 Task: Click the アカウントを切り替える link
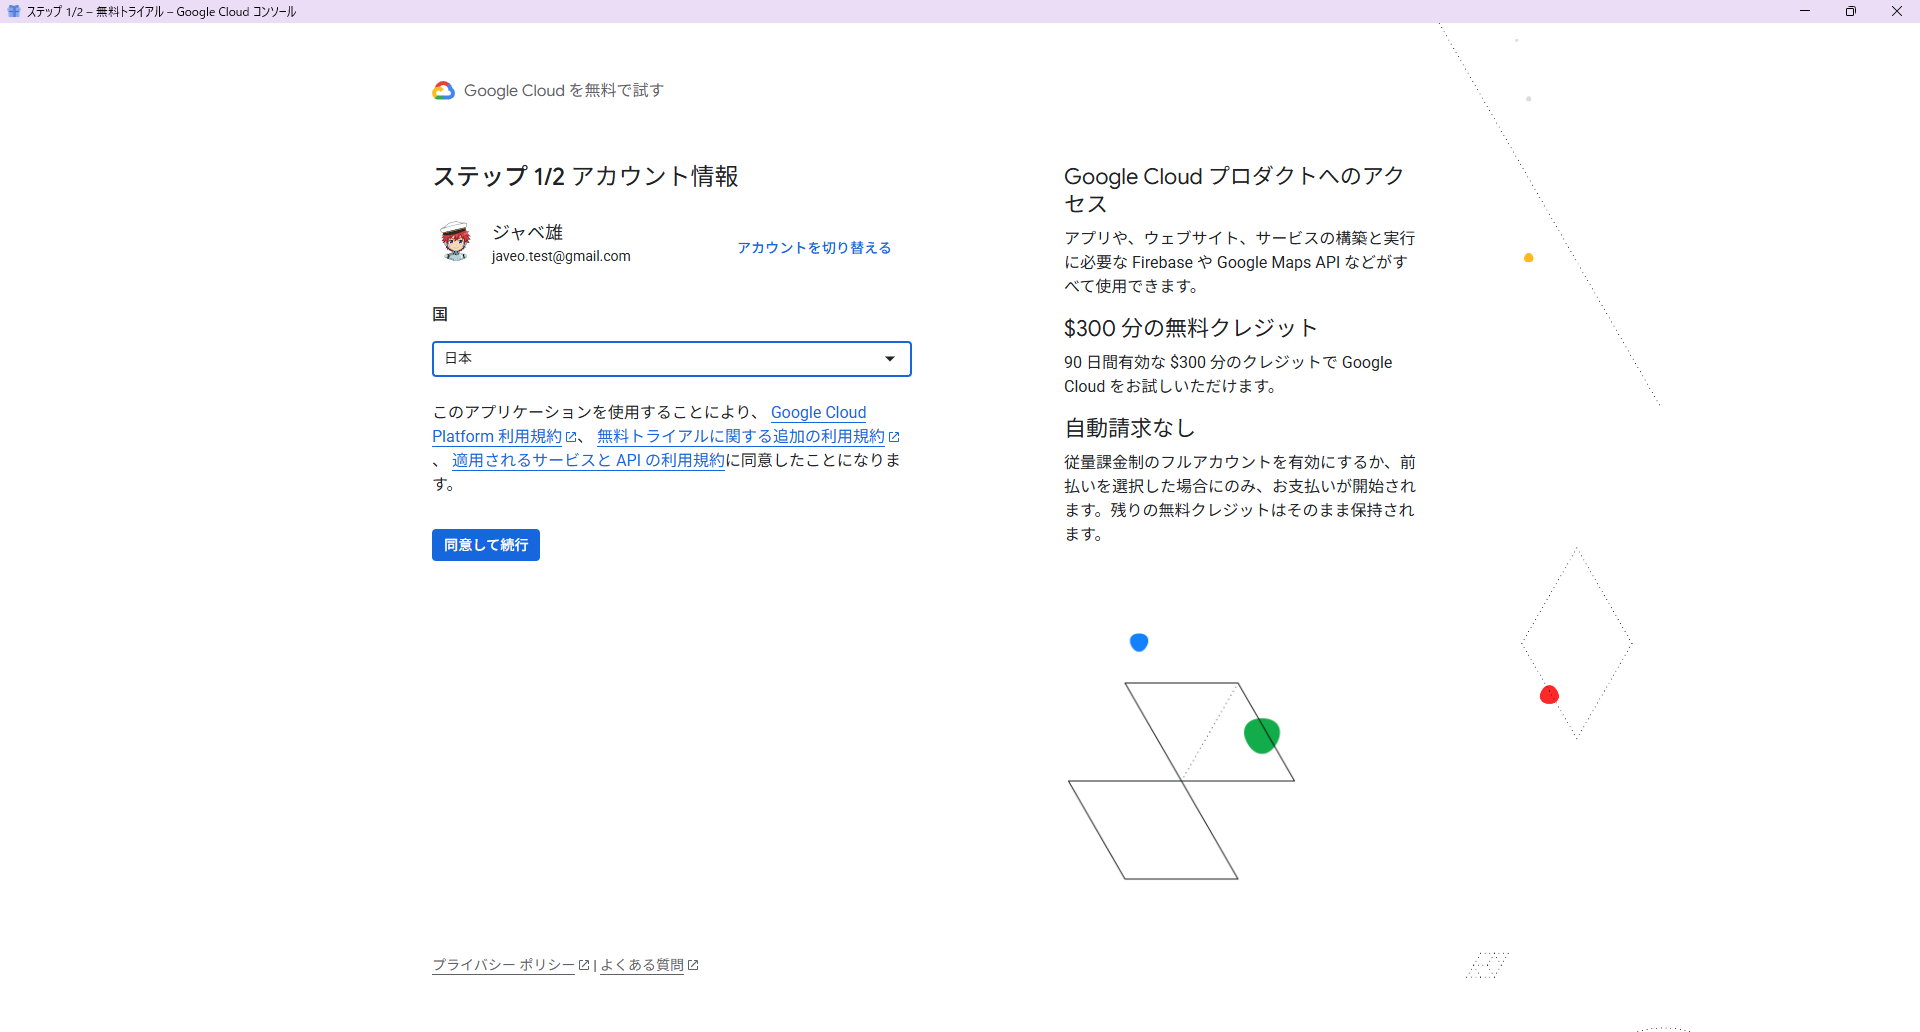[814, 248]
